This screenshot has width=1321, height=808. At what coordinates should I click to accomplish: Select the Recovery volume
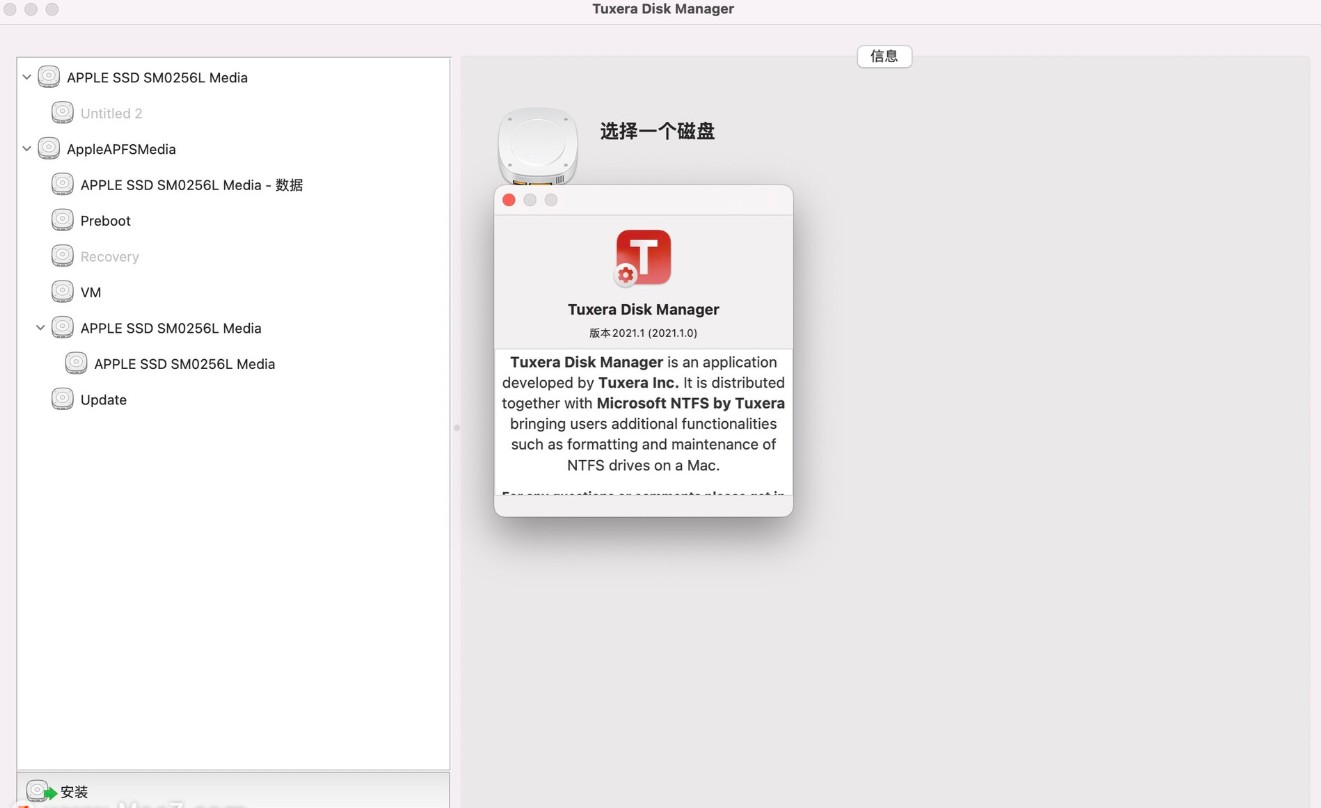point(109,257)
